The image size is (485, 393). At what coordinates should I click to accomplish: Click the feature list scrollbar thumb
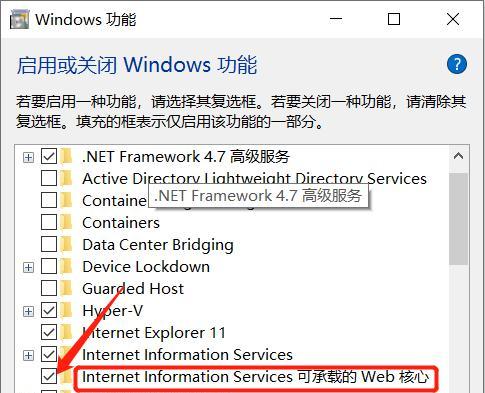458,219
